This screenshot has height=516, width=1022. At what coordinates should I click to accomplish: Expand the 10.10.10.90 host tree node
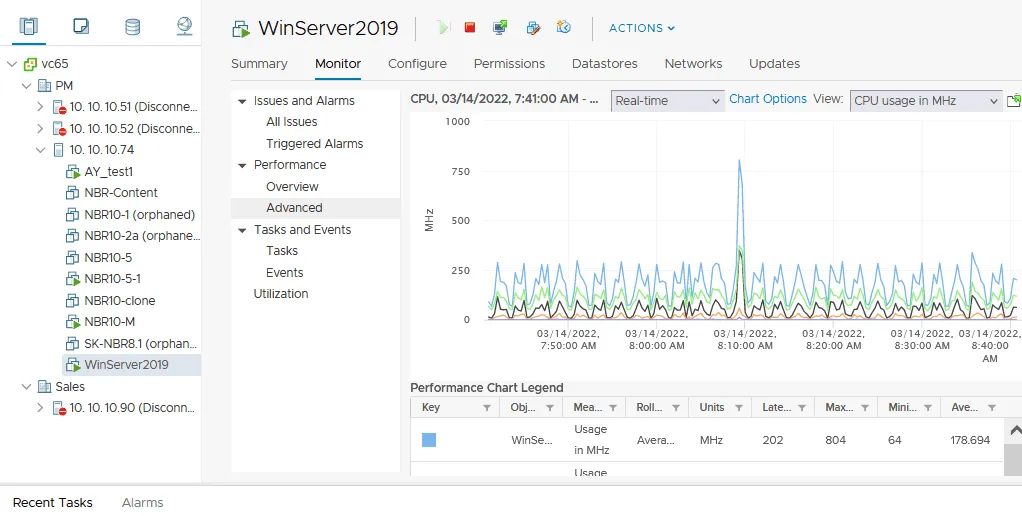pyautogui.click(x=40, y=408)
